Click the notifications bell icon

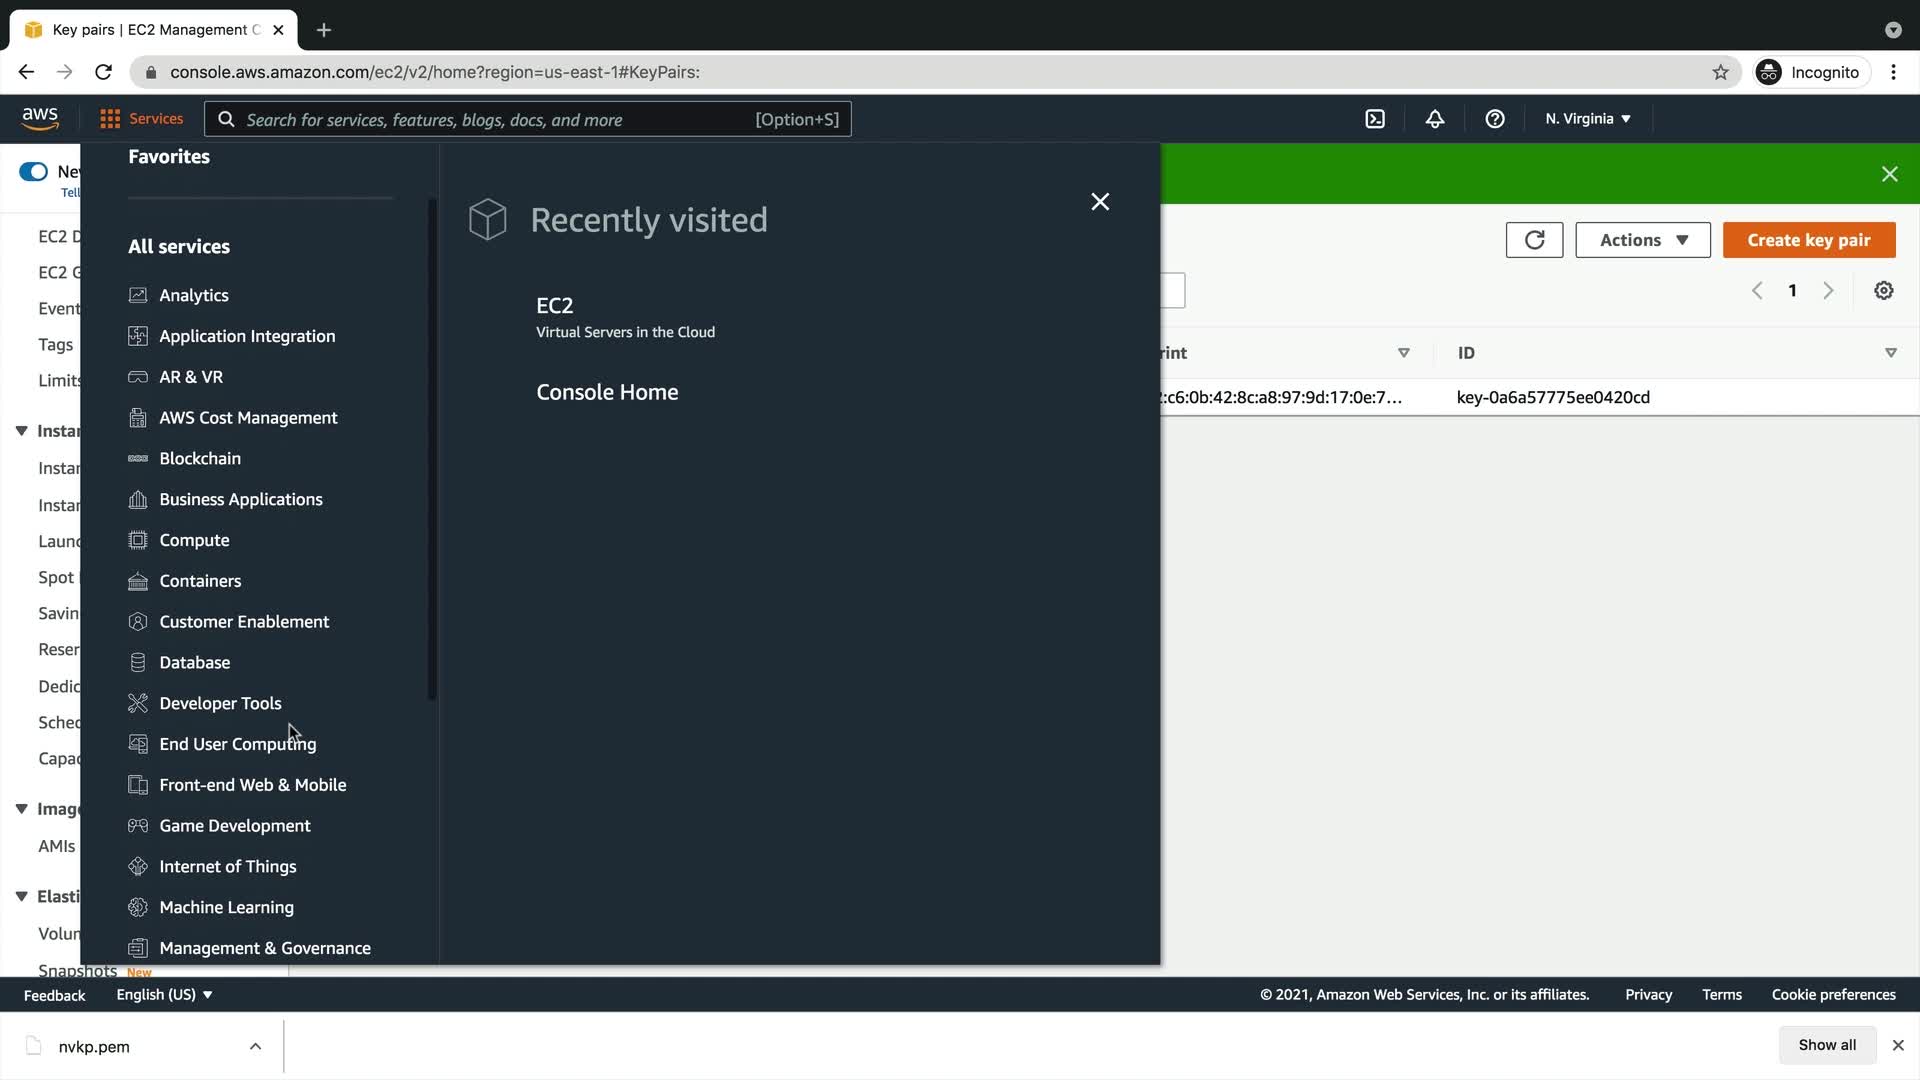click(x=1434, y=119)
